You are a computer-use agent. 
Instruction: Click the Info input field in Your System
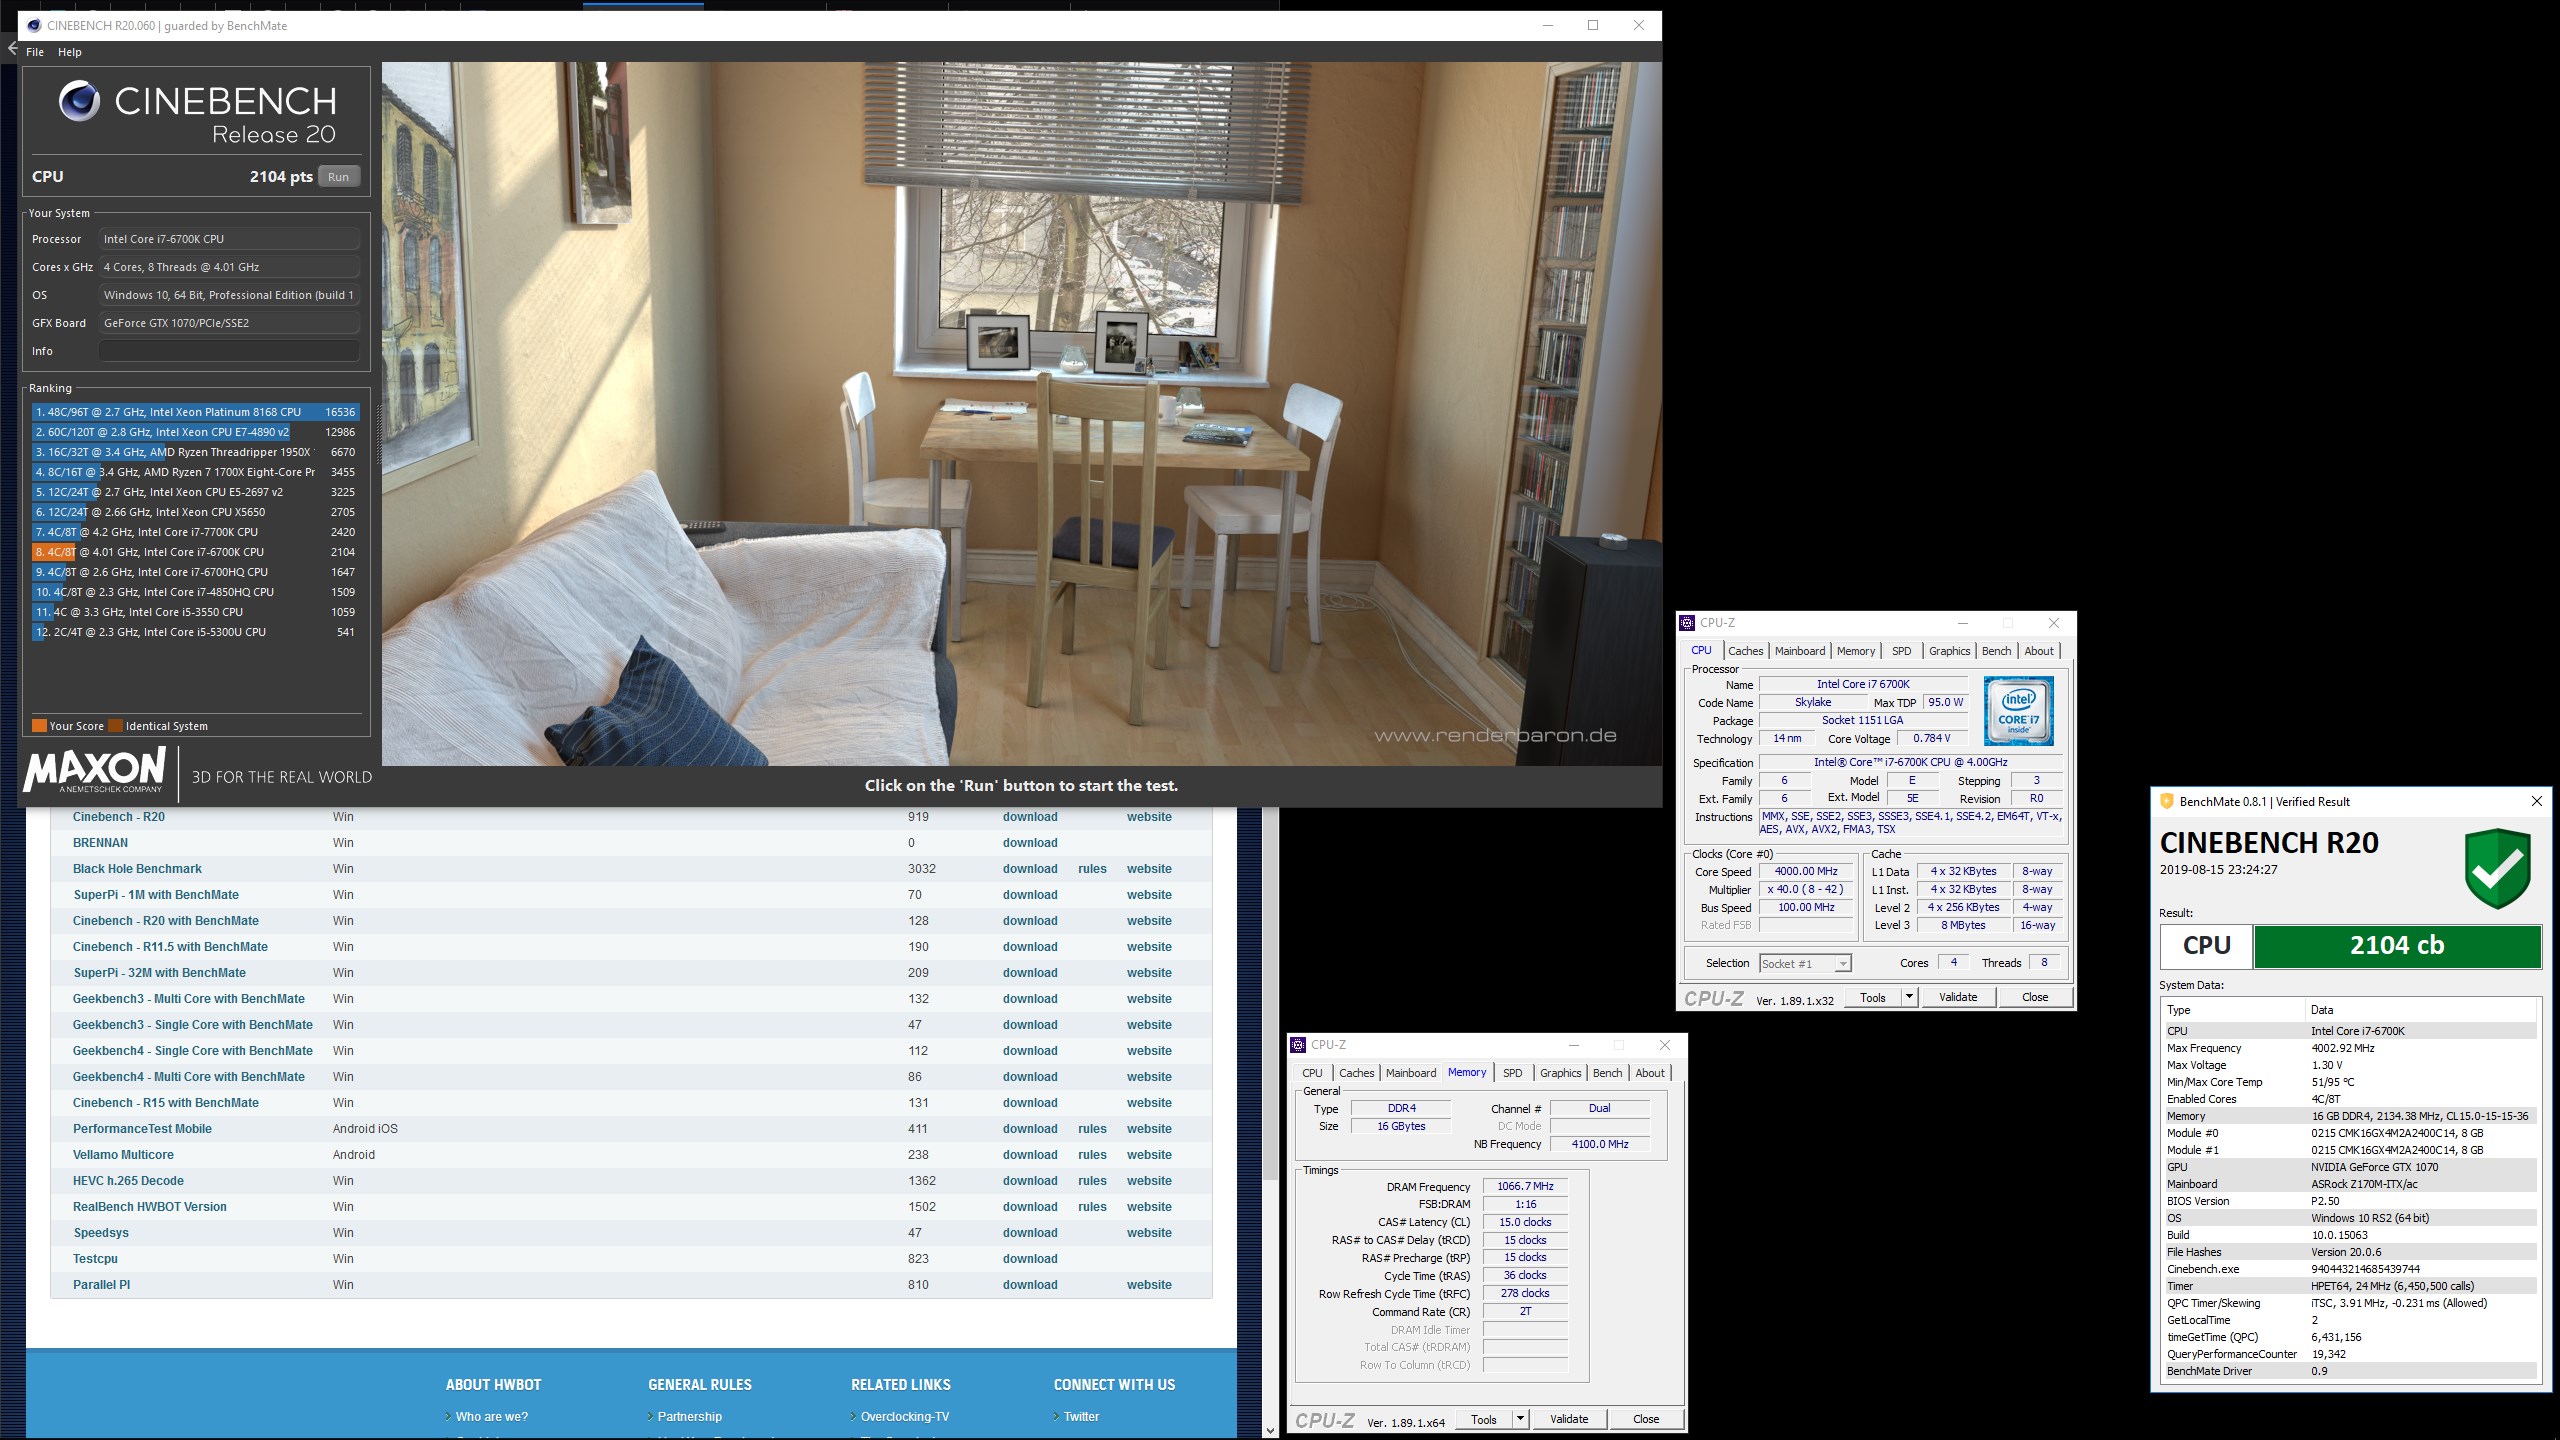229,351
